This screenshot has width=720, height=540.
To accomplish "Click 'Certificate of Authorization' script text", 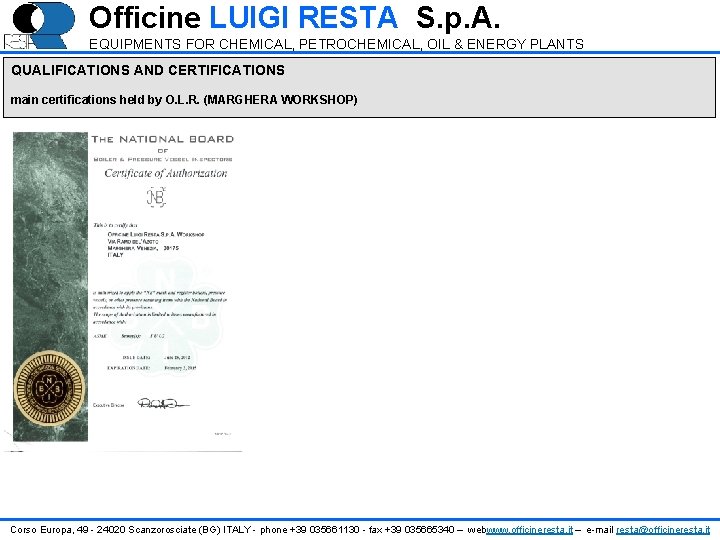I will click(x=166, y=173).
